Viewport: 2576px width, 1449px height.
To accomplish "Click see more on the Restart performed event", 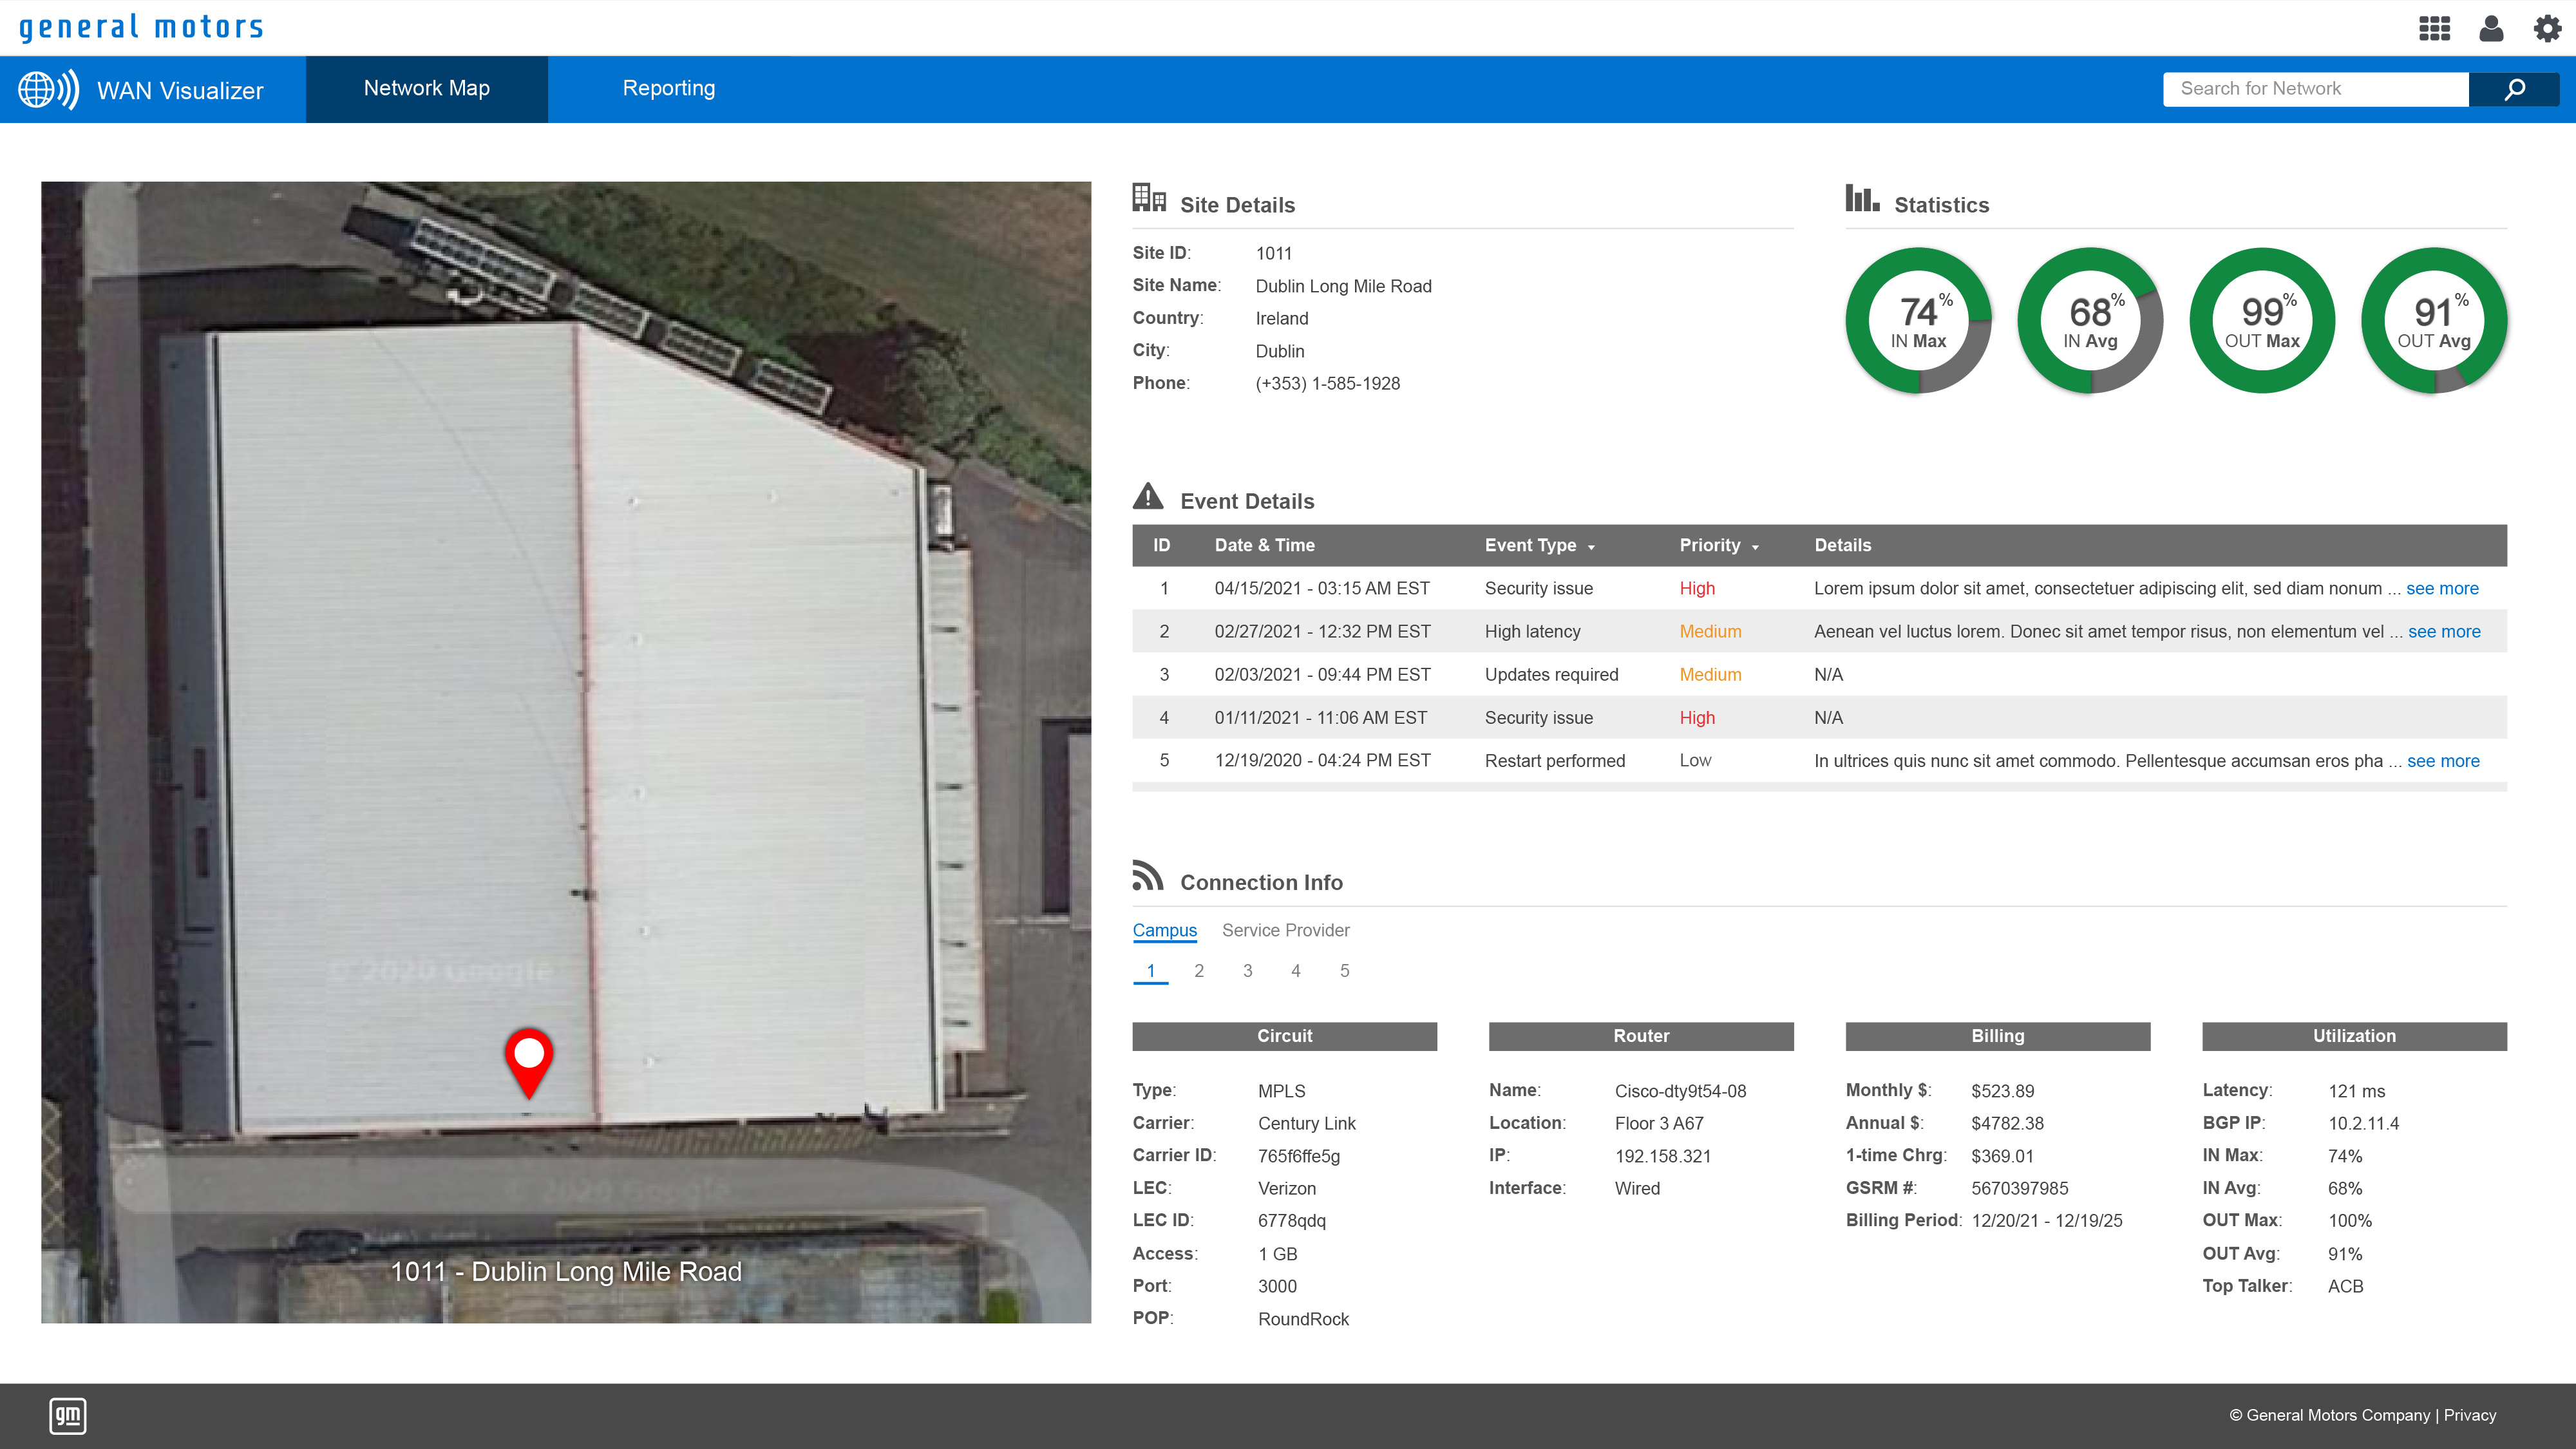I will [2444, 761].
